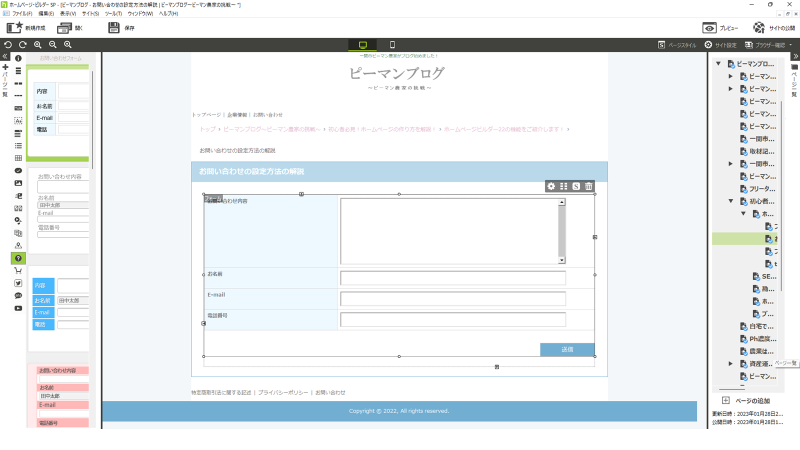The image size is (800, 450).
Task: Click the E-mail input field
Action: tap(453, 298)
